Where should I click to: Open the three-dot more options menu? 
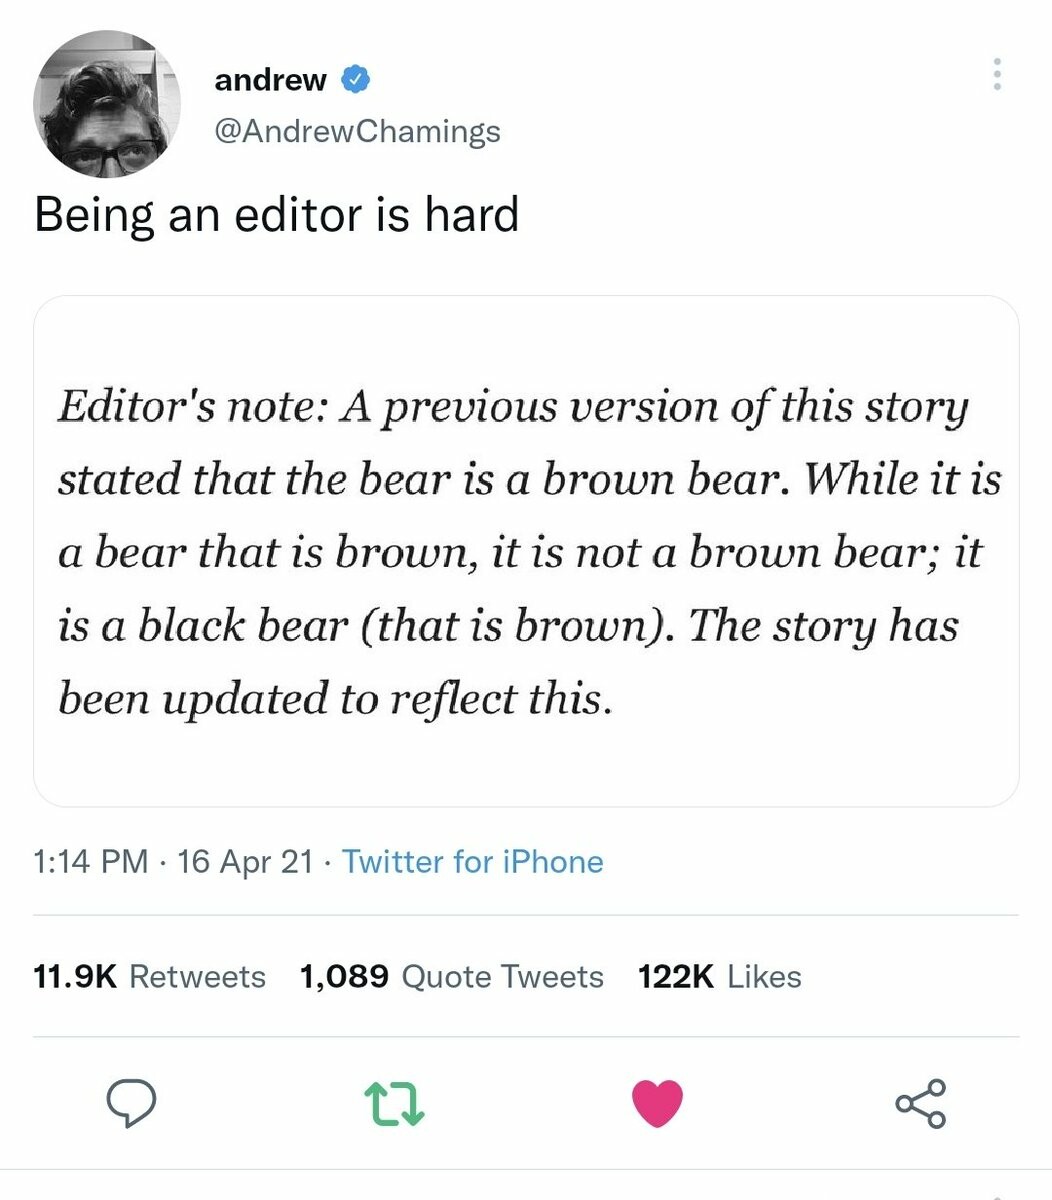click(x=996, y=75)
